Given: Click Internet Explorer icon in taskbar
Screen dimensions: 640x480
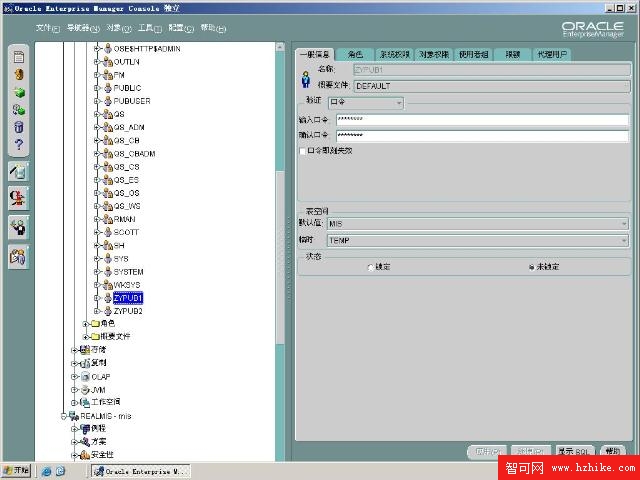Looking at the screenshot, I should click(47, 471).
